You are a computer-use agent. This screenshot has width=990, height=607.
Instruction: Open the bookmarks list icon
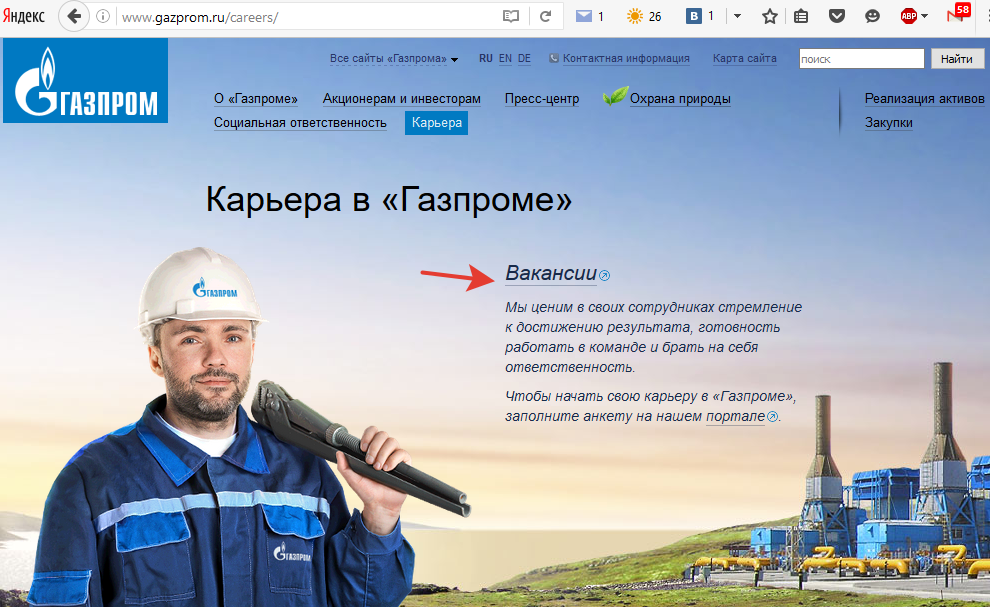coord(801,16)
